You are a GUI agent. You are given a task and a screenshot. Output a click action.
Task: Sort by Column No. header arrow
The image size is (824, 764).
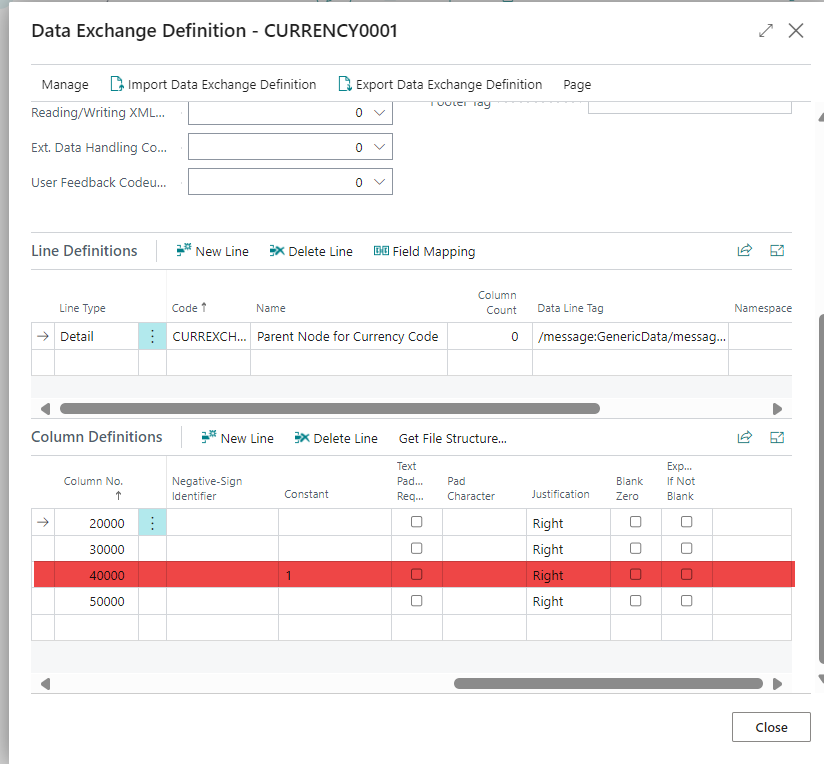[118, 495]
